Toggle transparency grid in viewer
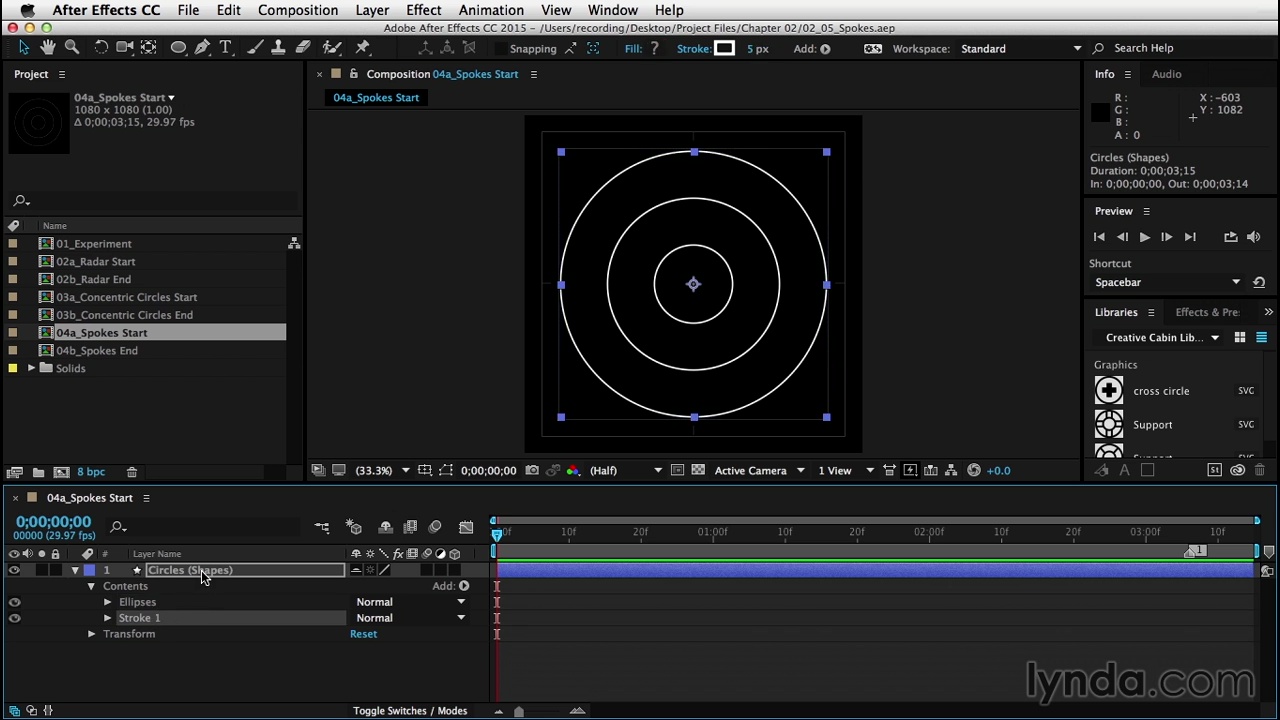1280x720 pixels. 698,470
